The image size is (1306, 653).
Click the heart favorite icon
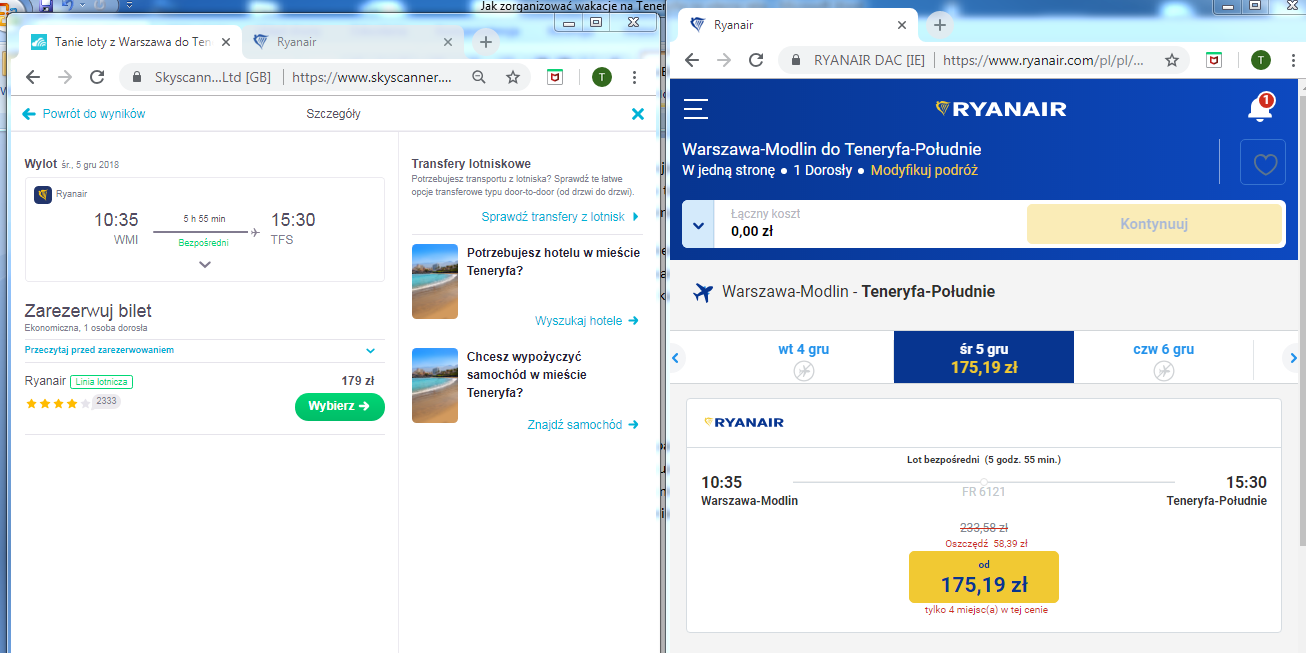click(x=1263, y=163)
